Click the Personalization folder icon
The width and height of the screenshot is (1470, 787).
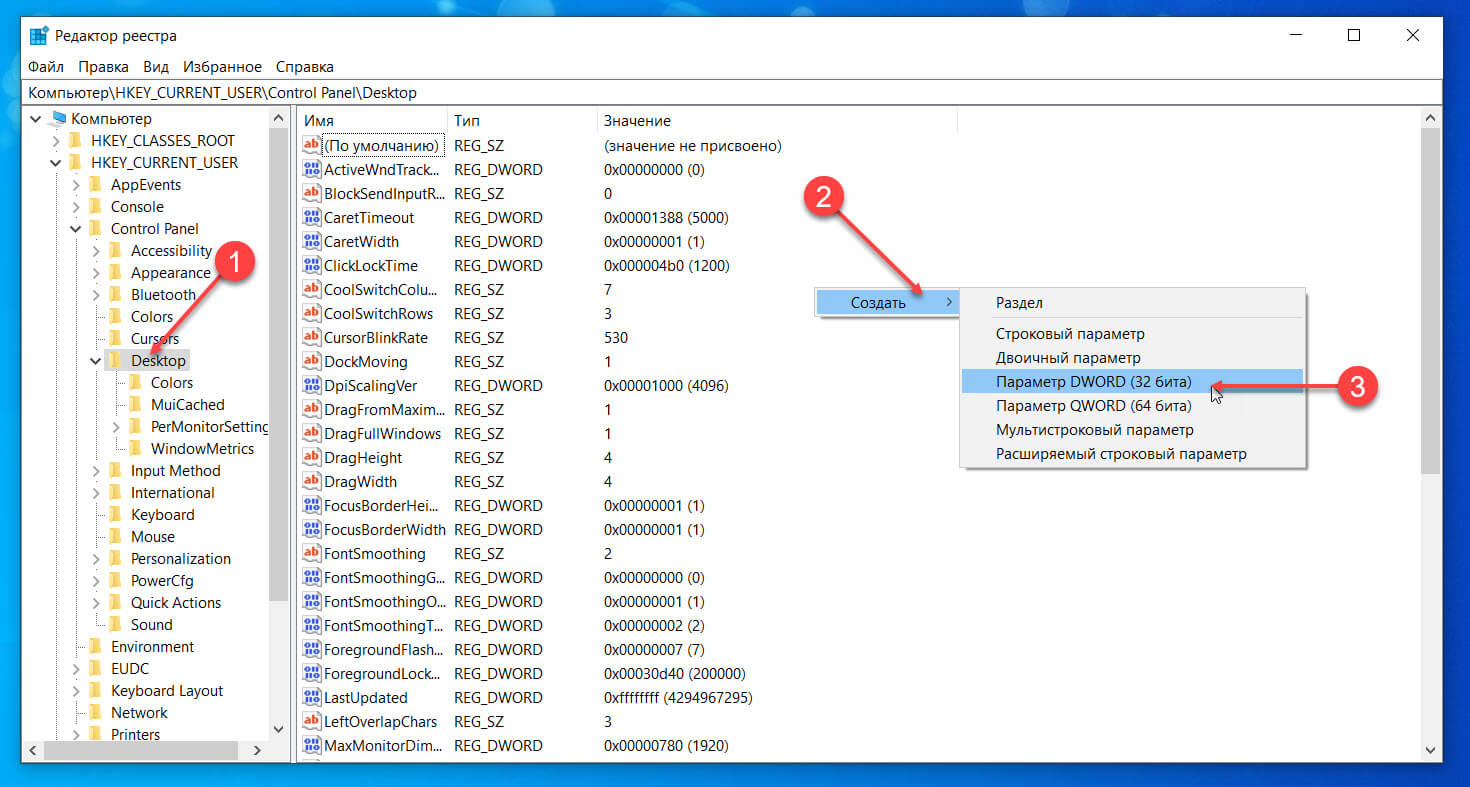(x=115, y=559)
